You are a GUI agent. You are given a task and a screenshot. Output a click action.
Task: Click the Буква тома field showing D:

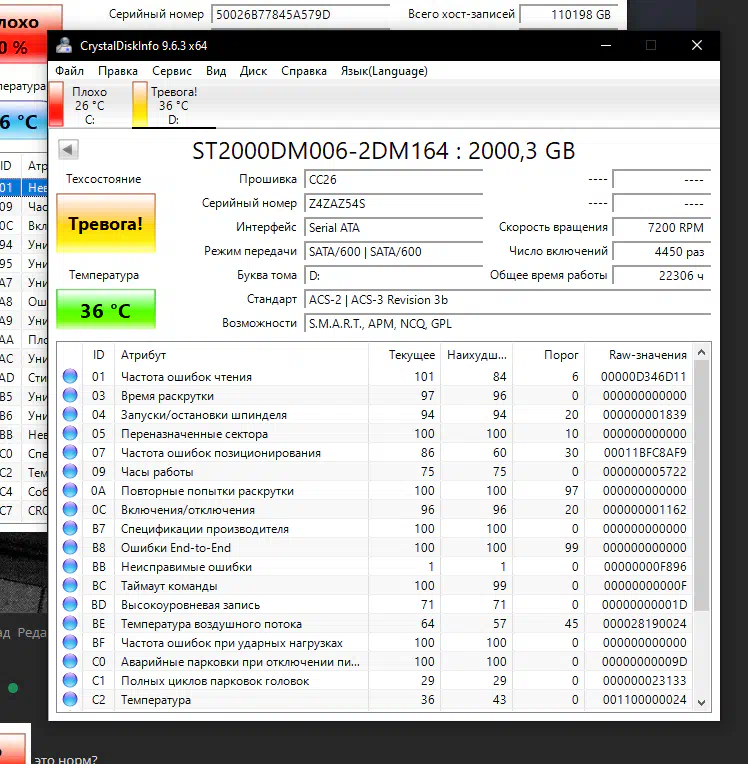[x=393, y=275]
